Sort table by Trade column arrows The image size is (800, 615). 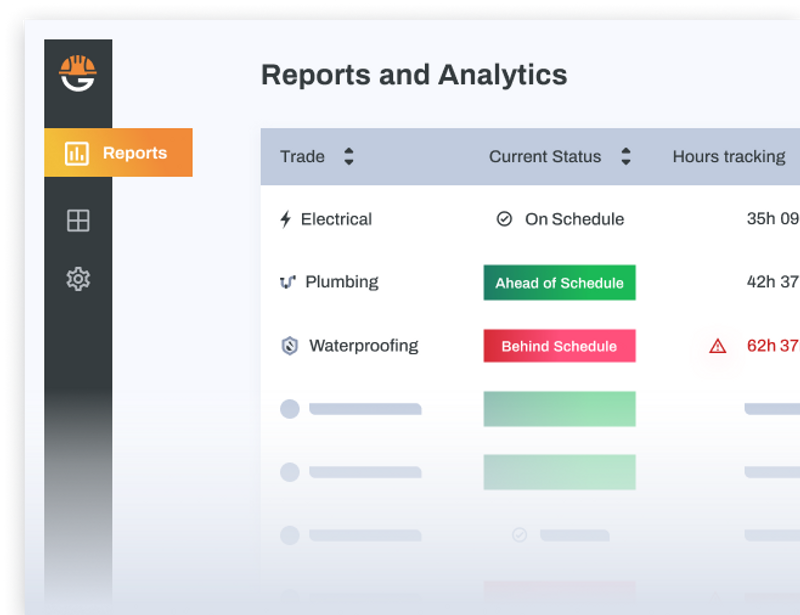pos(348,156)
